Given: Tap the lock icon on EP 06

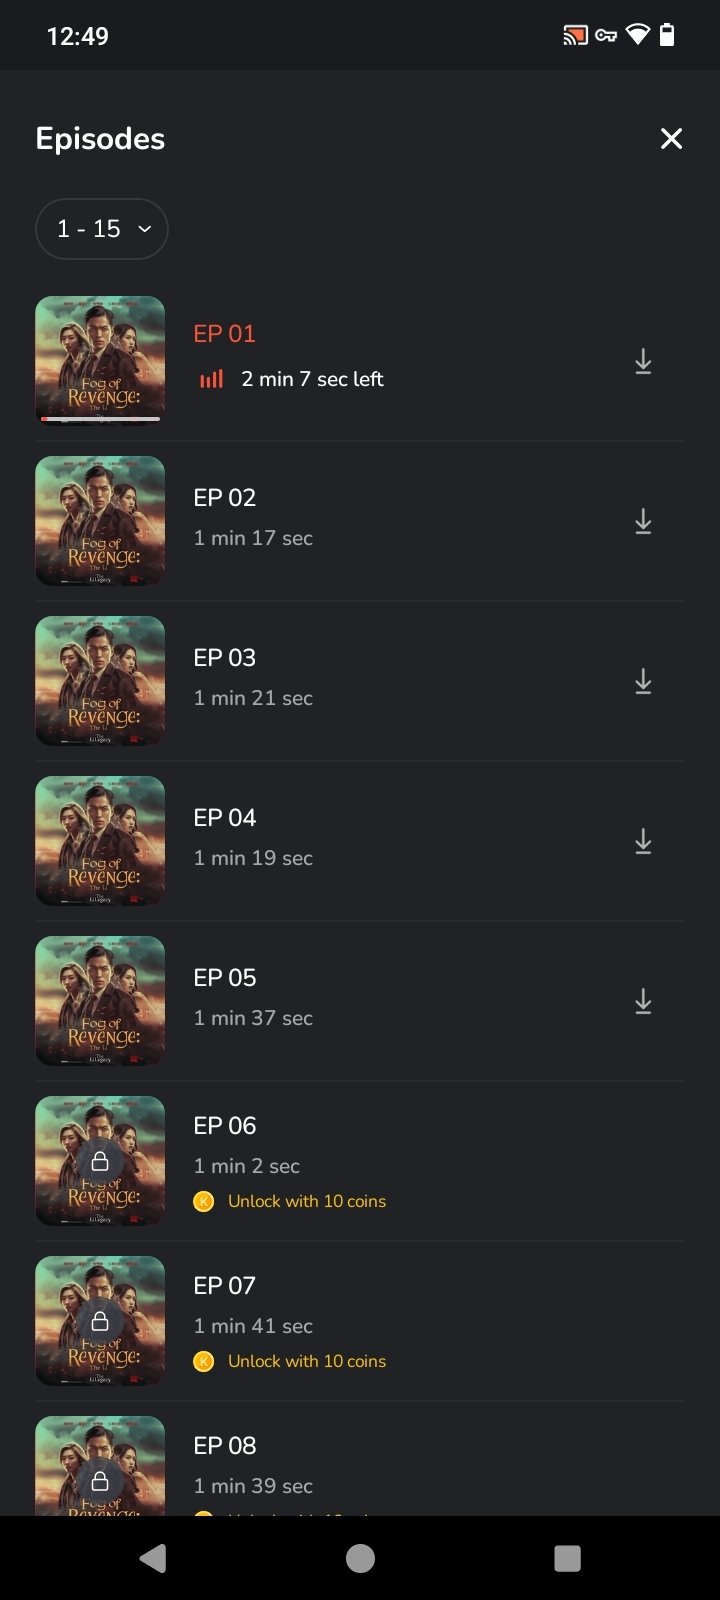Looking at the screenshot, I should (x=100, y=1161).
